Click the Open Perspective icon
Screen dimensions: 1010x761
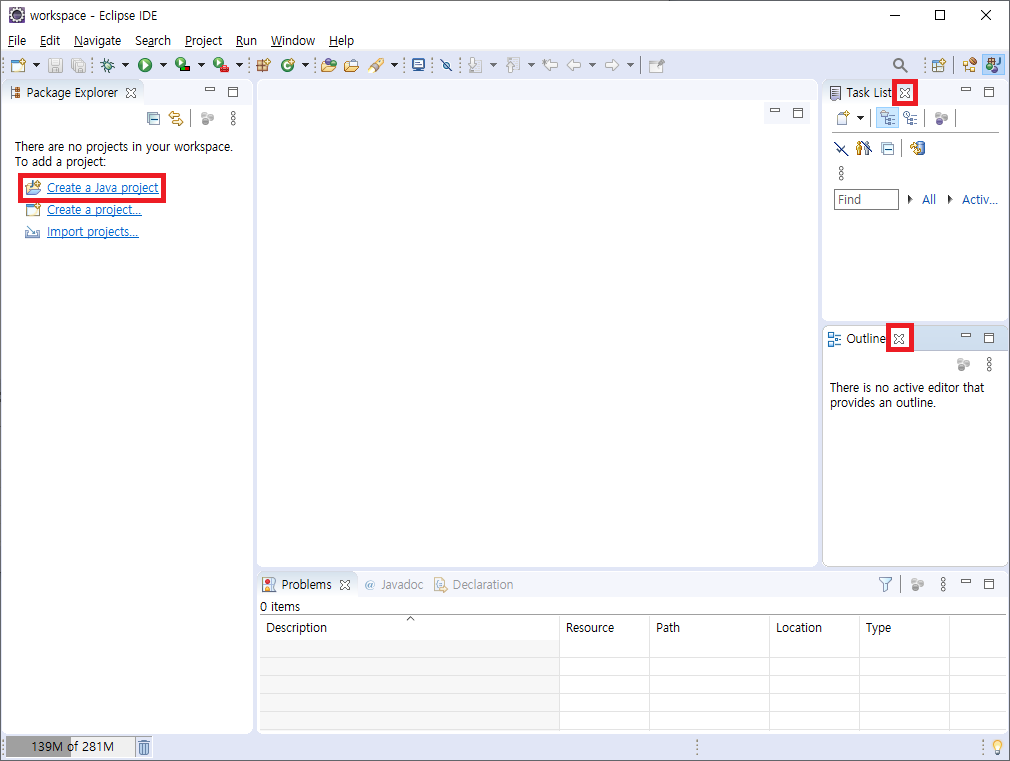939,65
